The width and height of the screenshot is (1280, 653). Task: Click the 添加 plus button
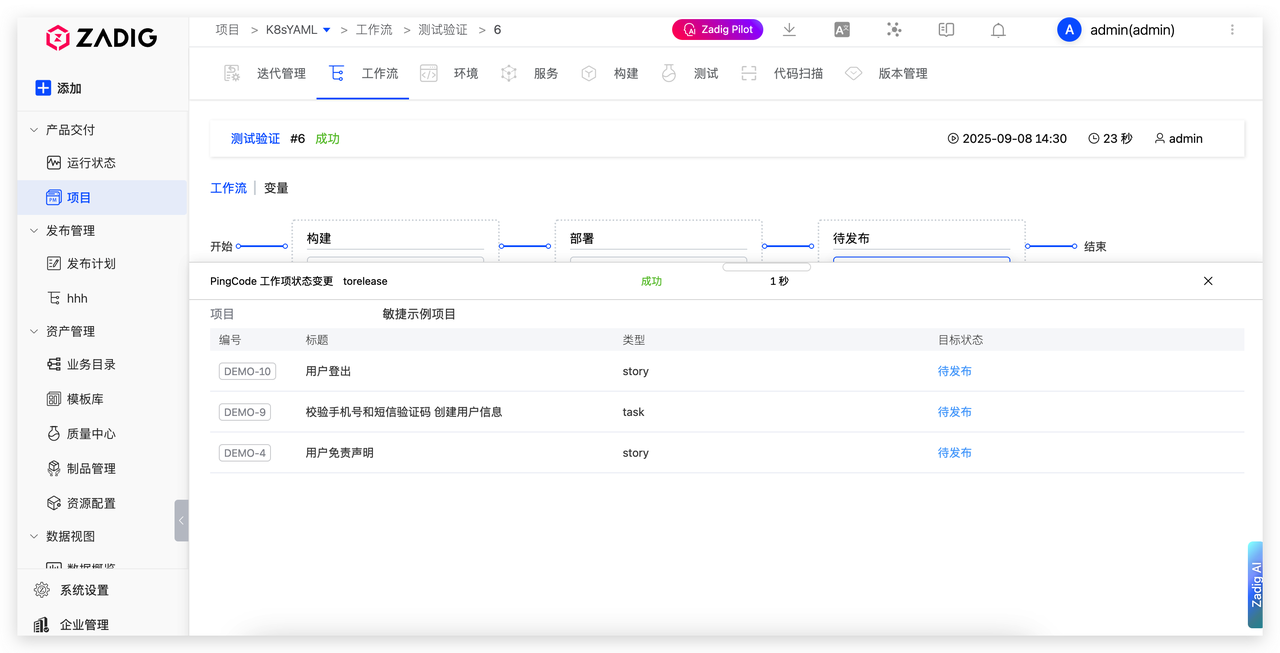(43, 88)
